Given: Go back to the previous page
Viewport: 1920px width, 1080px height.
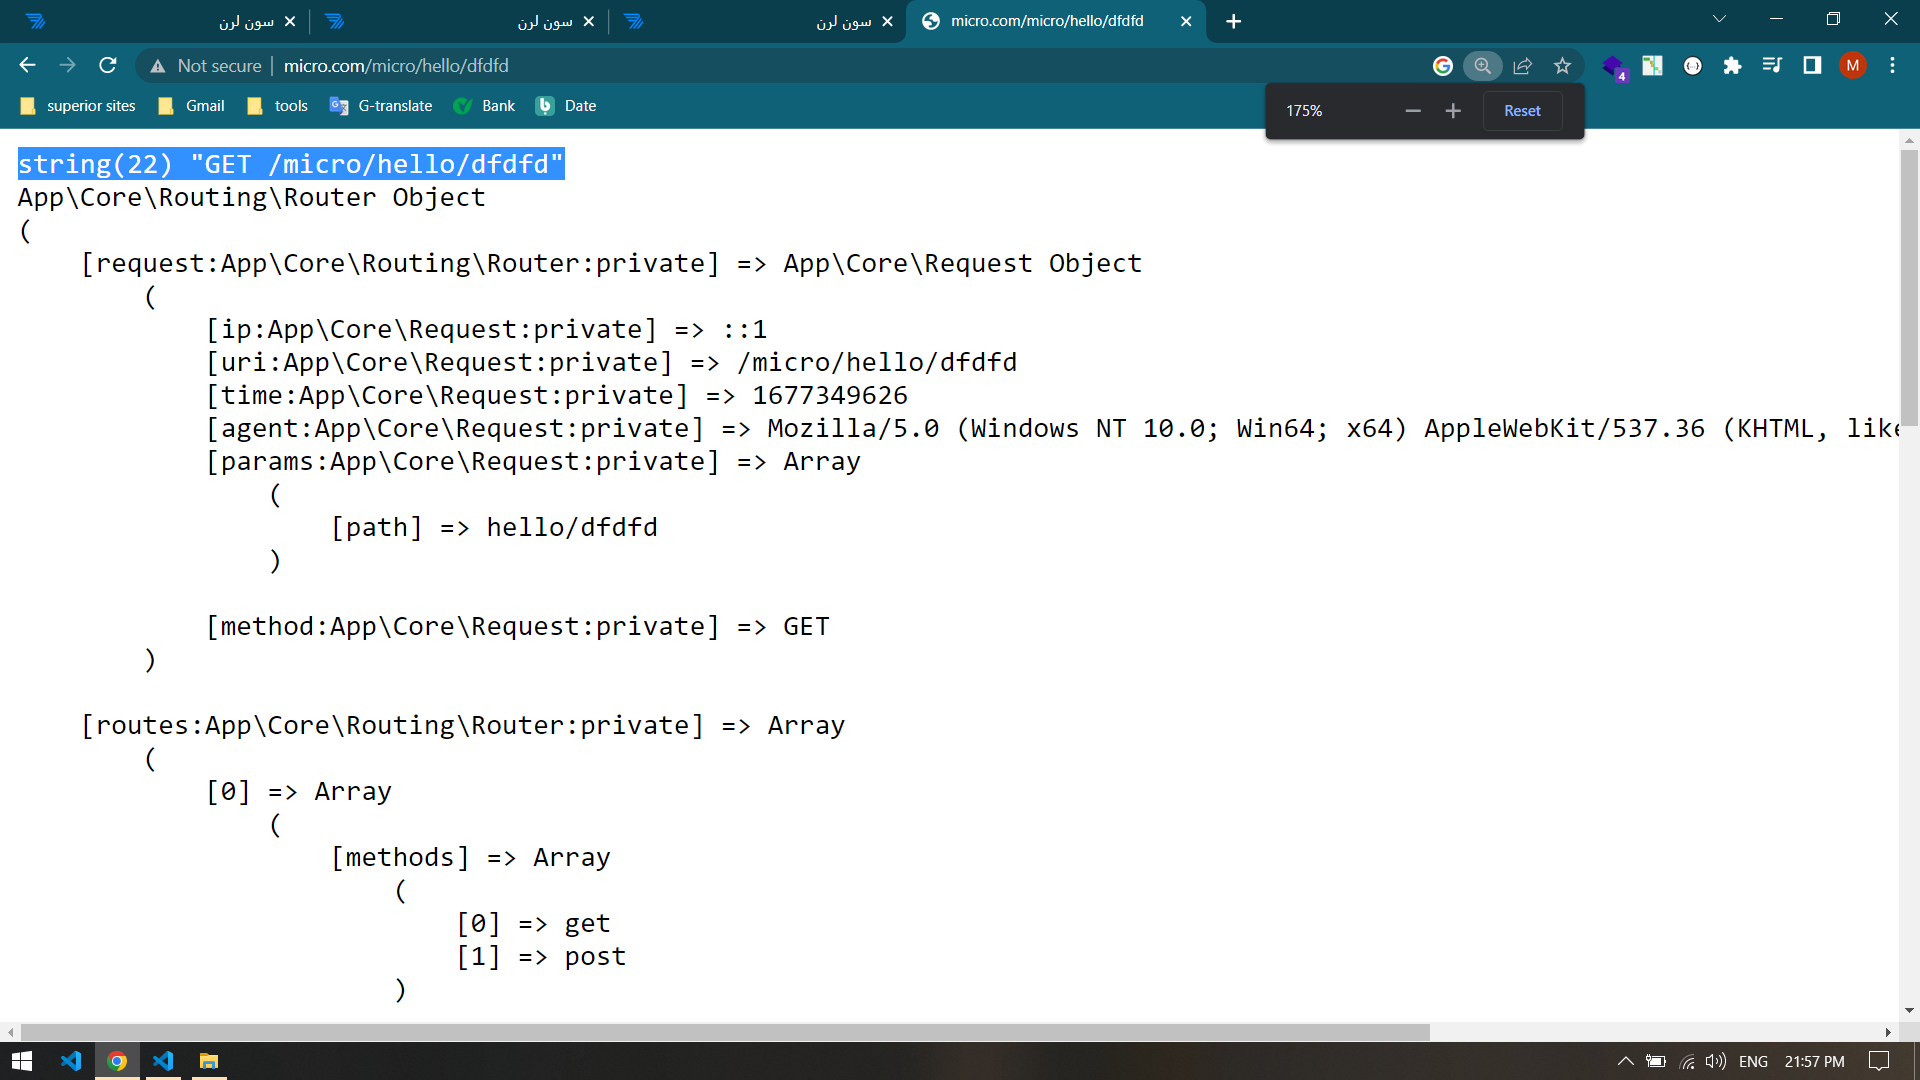Looking at the screenshot, I should point(27,65).
